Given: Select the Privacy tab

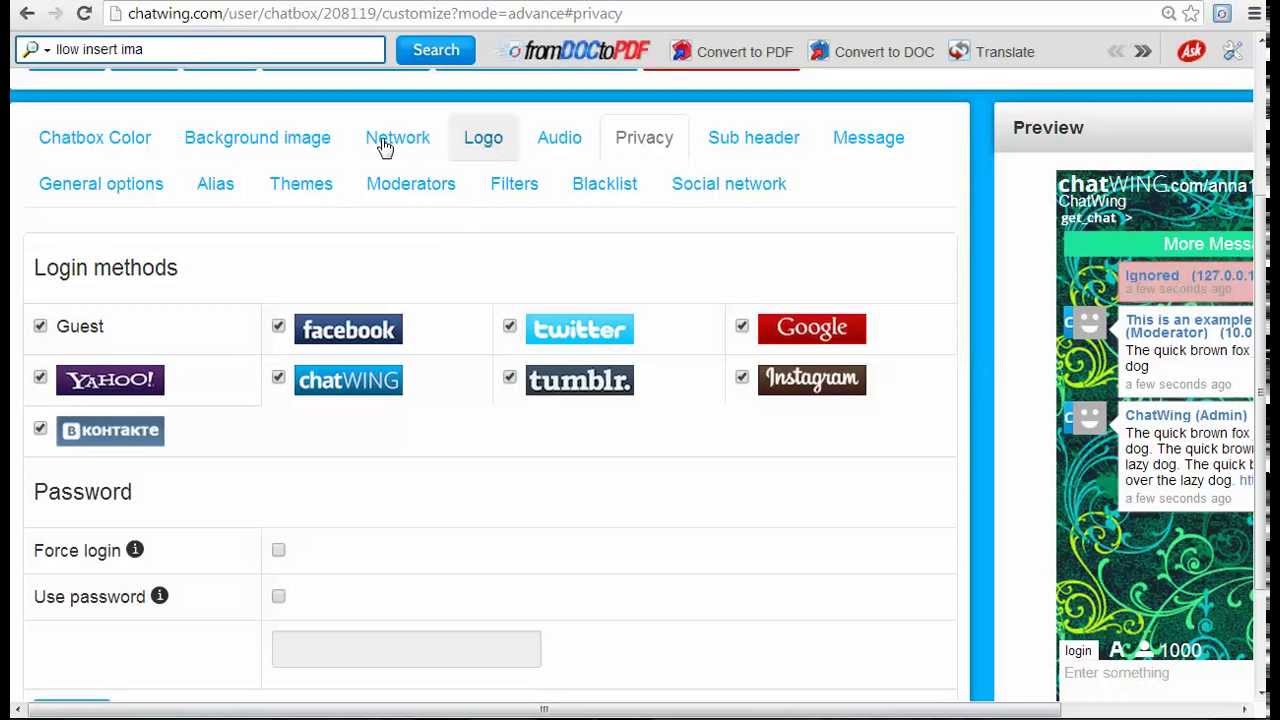Looking at the screenshot, I should [x=644, y=138].
